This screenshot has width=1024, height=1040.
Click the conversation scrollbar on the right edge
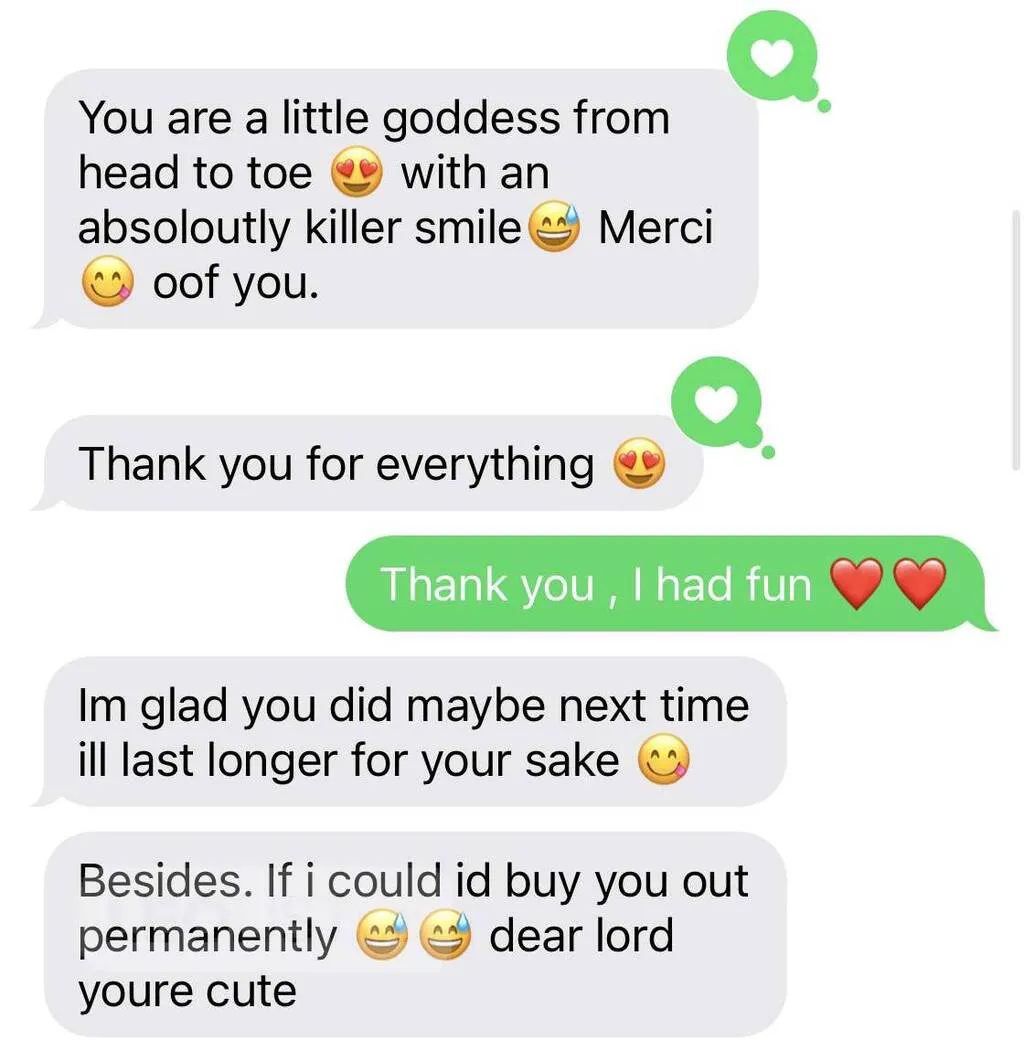(1015, 340)
